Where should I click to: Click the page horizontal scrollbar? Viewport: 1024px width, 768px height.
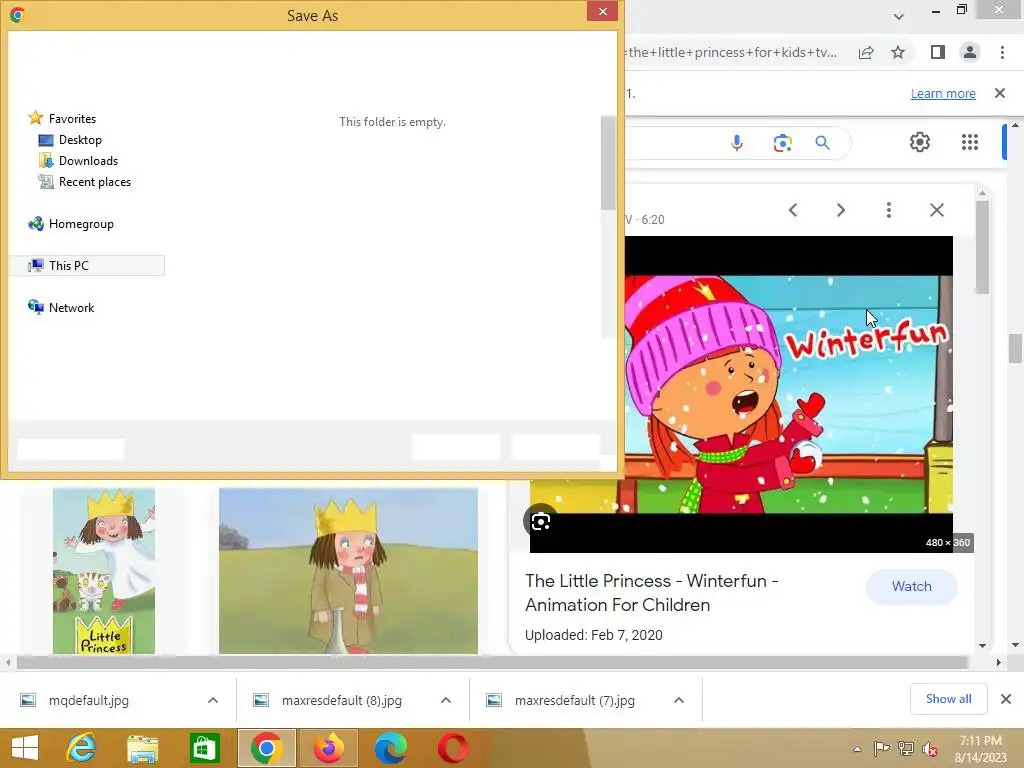(491, 662)
